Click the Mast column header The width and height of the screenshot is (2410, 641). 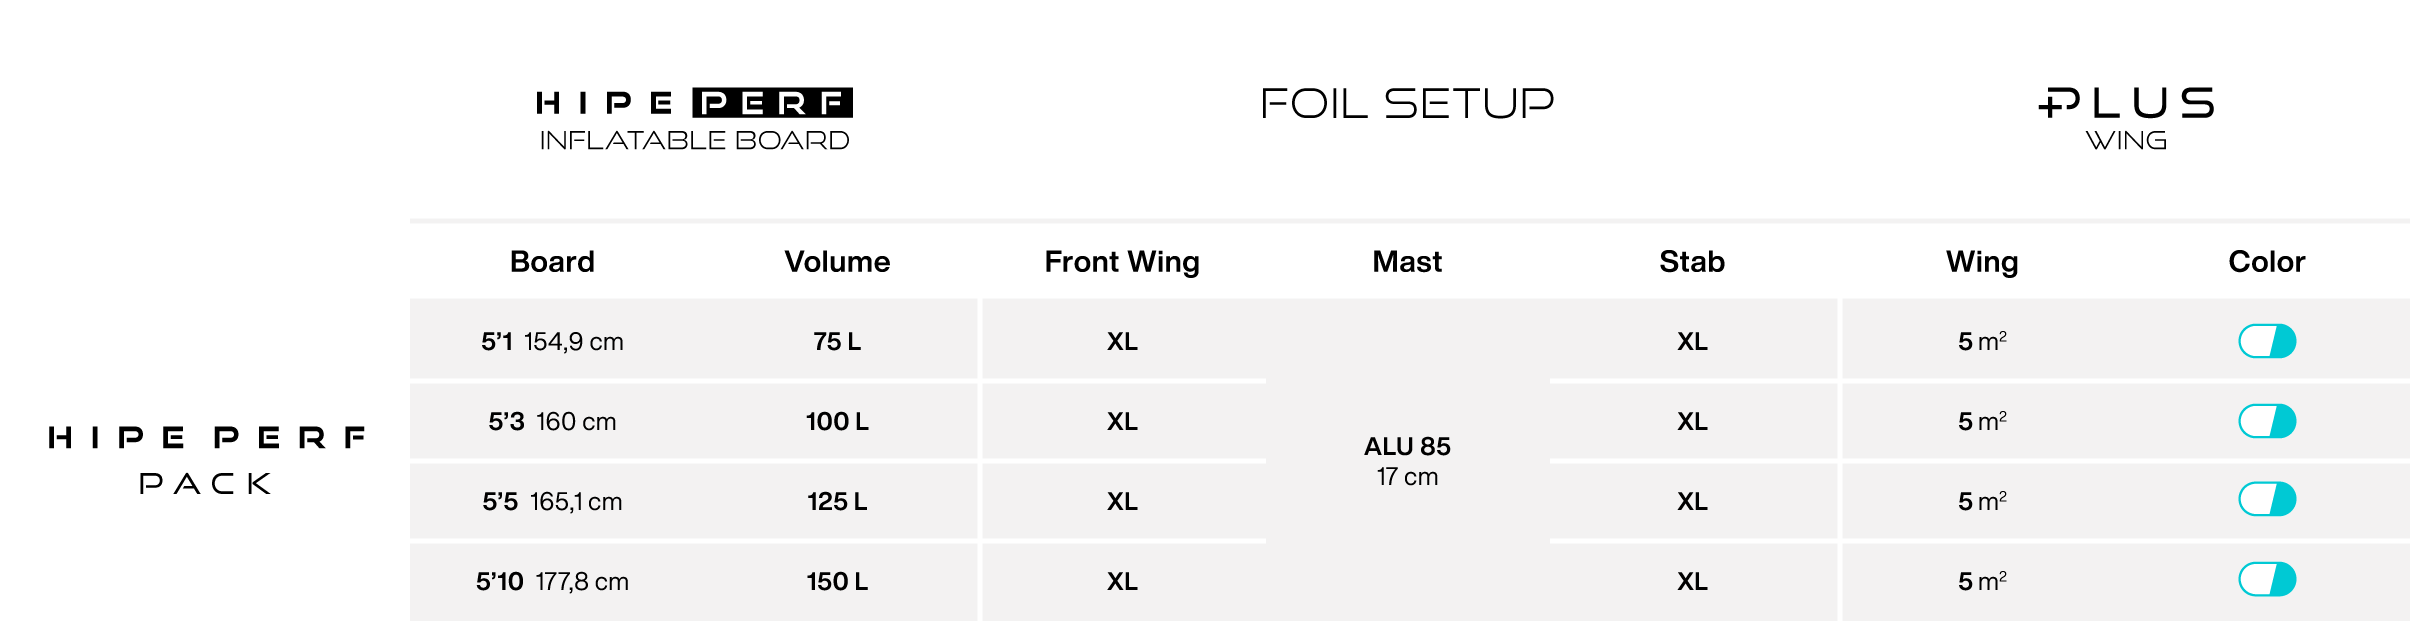(1407, 262)
